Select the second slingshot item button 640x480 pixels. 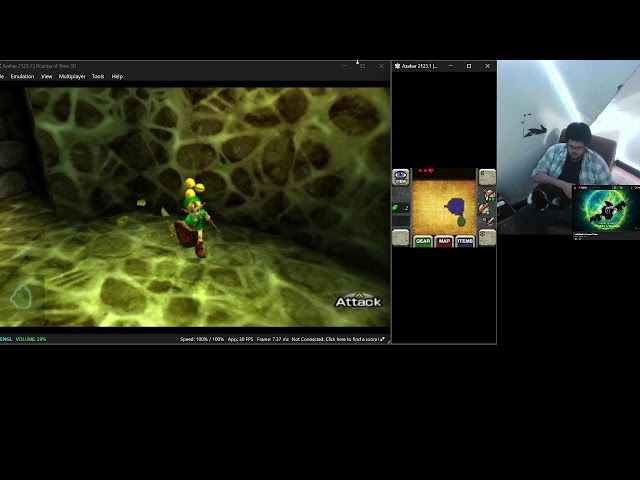[484, 209]
